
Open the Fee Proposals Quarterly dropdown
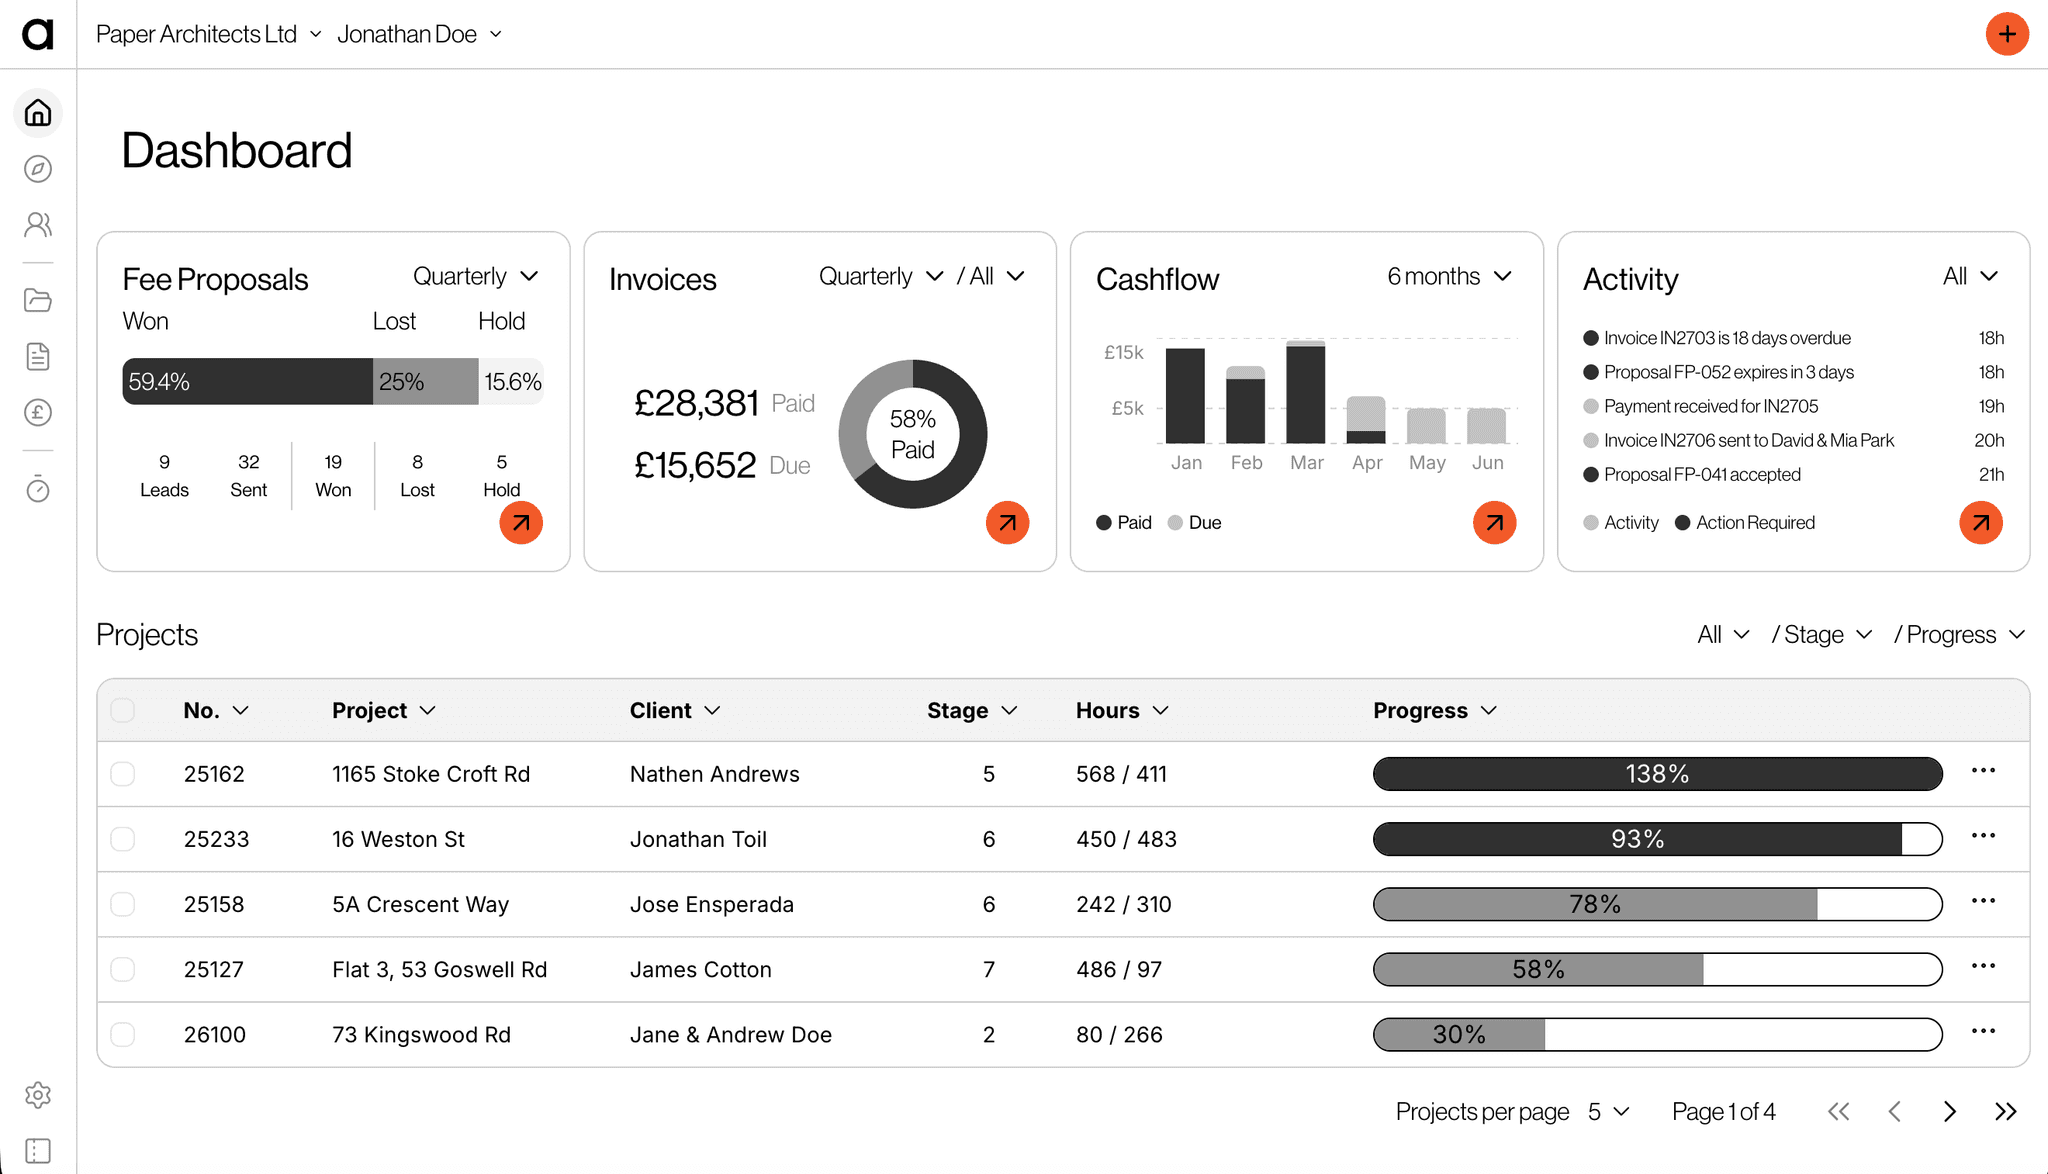tap(476, 276)
